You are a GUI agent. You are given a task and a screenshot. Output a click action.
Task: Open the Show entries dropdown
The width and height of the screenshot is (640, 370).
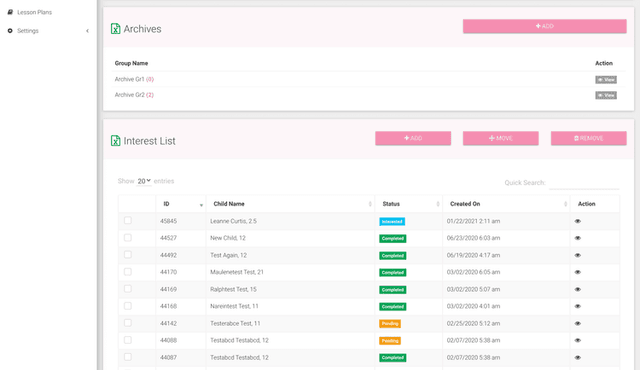[x=144, y=181]
